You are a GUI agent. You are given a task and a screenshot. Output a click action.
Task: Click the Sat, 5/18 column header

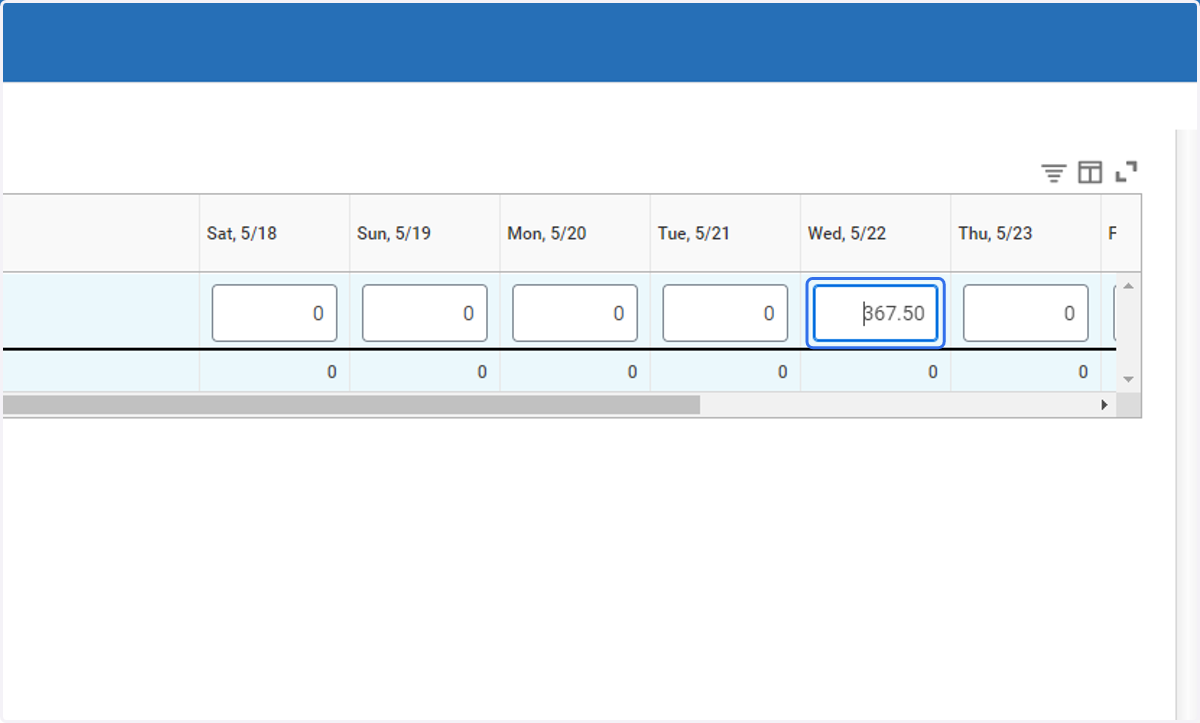point(274,233)
